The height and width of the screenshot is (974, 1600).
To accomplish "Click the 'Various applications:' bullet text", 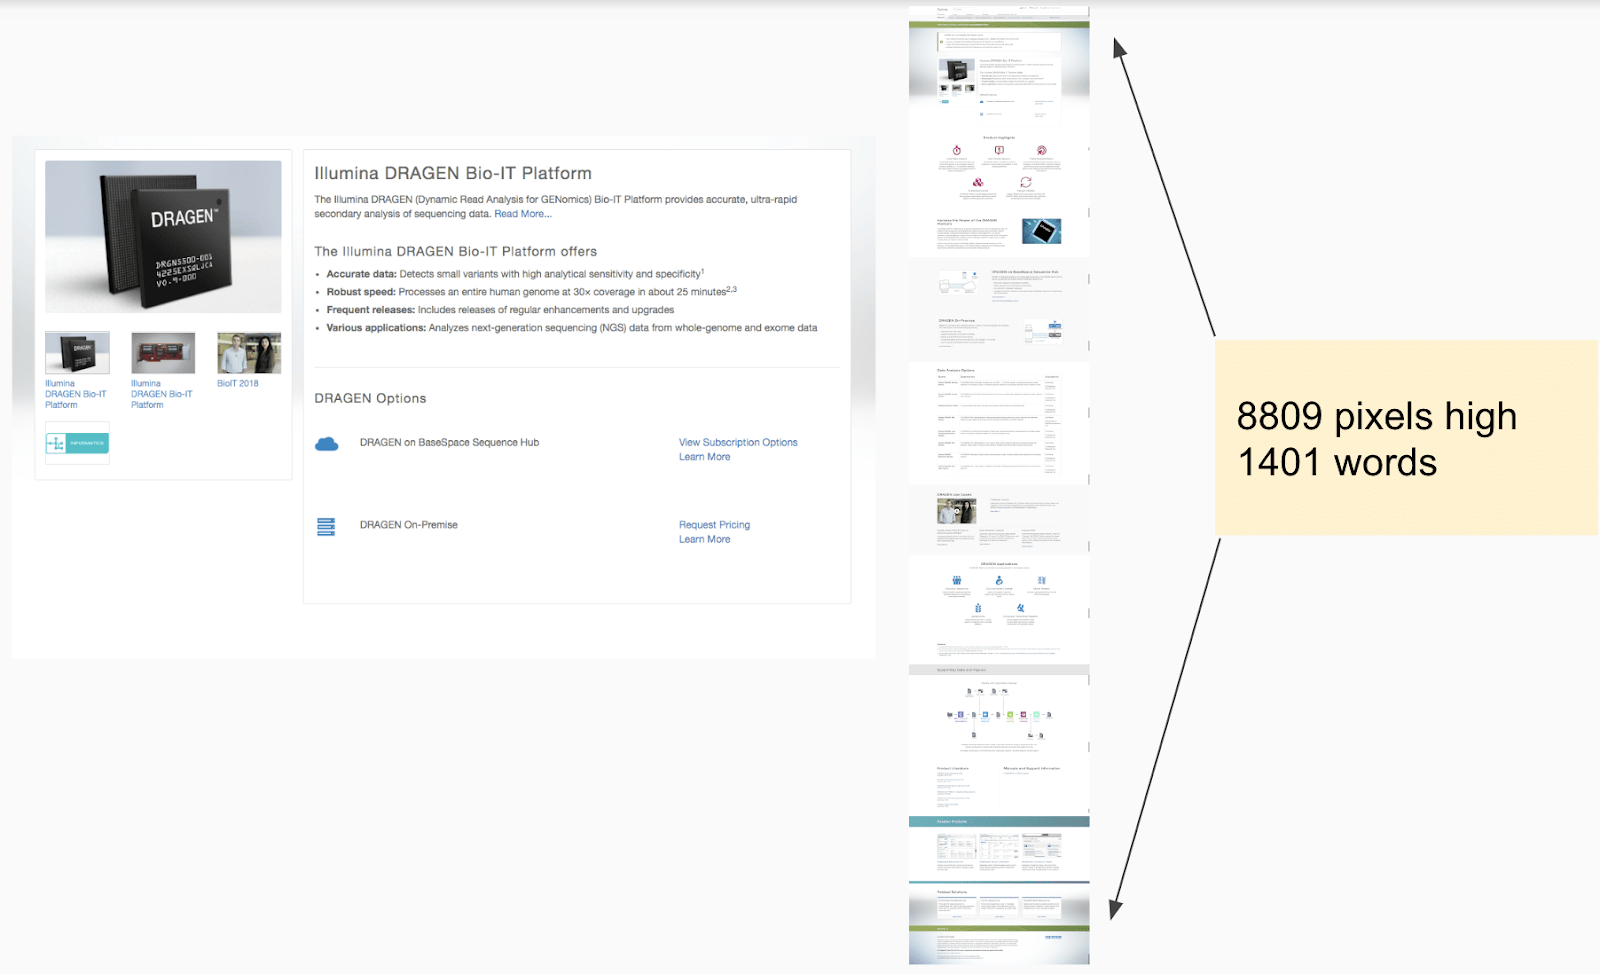I will click(x=376, y=328).
